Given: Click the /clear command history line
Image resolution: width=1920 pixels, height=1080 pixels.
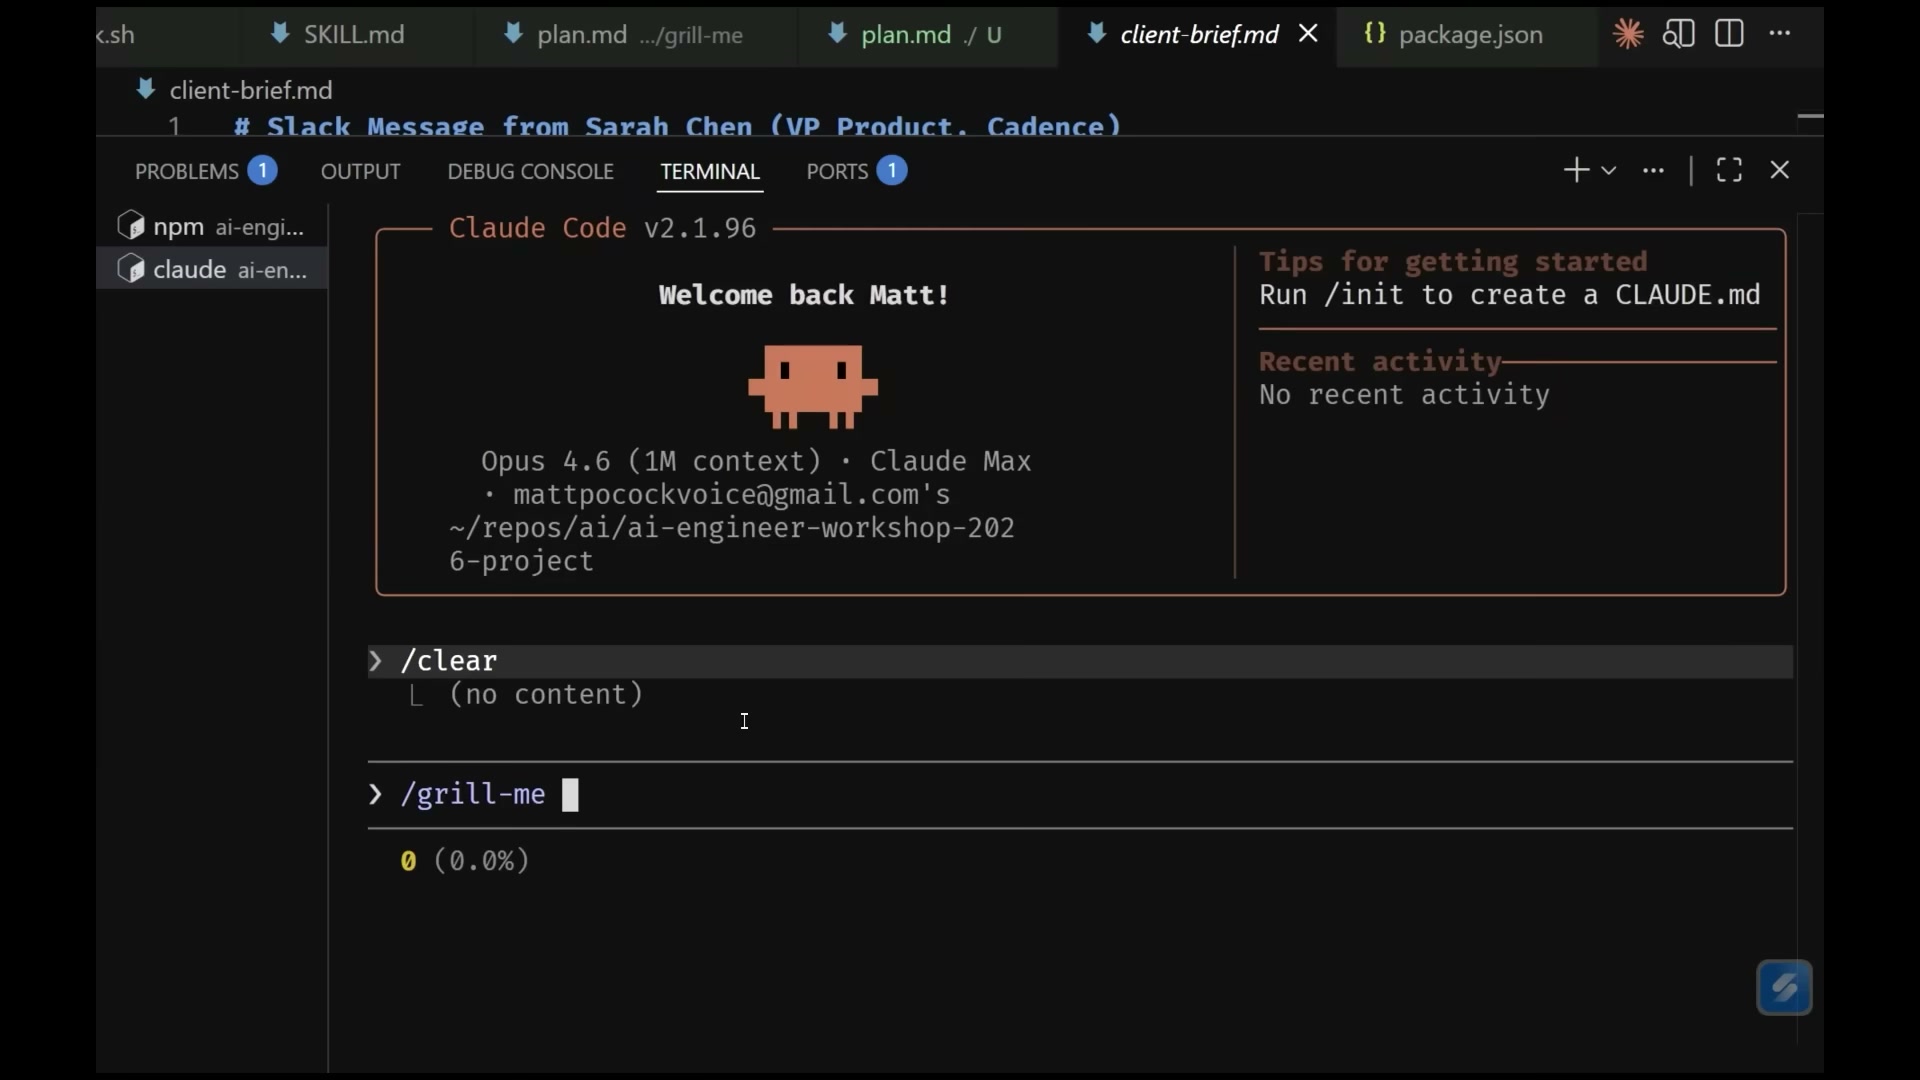Looking at the screenshot, I should pos(1080,661).
